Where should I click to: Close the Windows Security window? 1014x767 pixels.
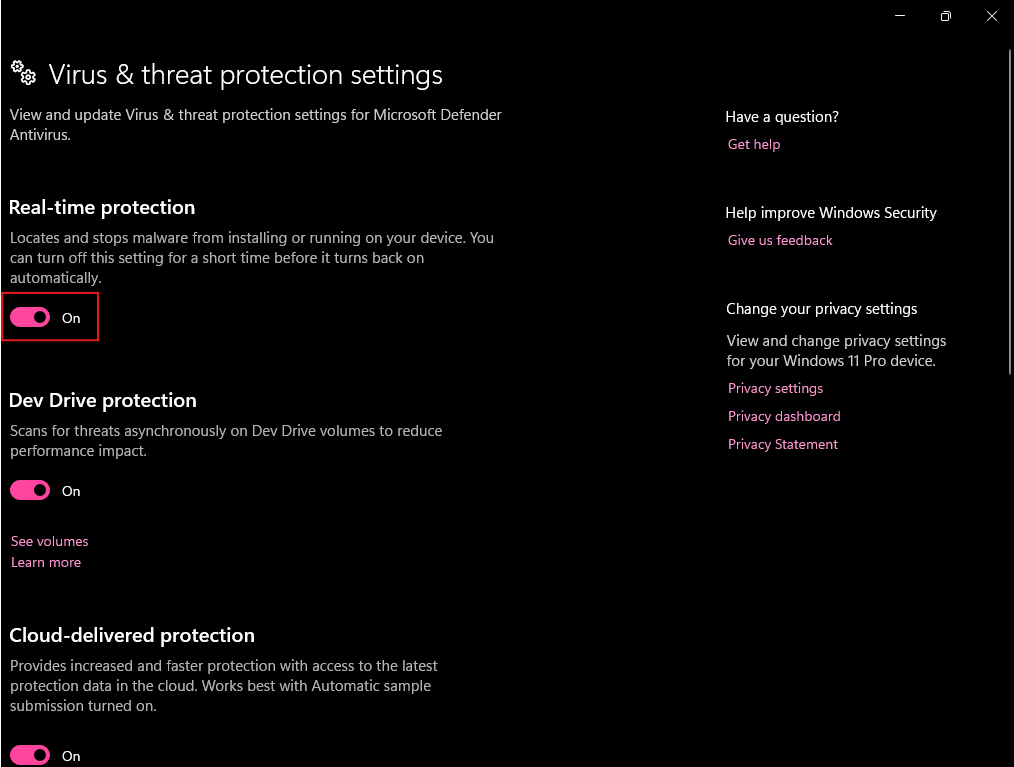[991, 16]
